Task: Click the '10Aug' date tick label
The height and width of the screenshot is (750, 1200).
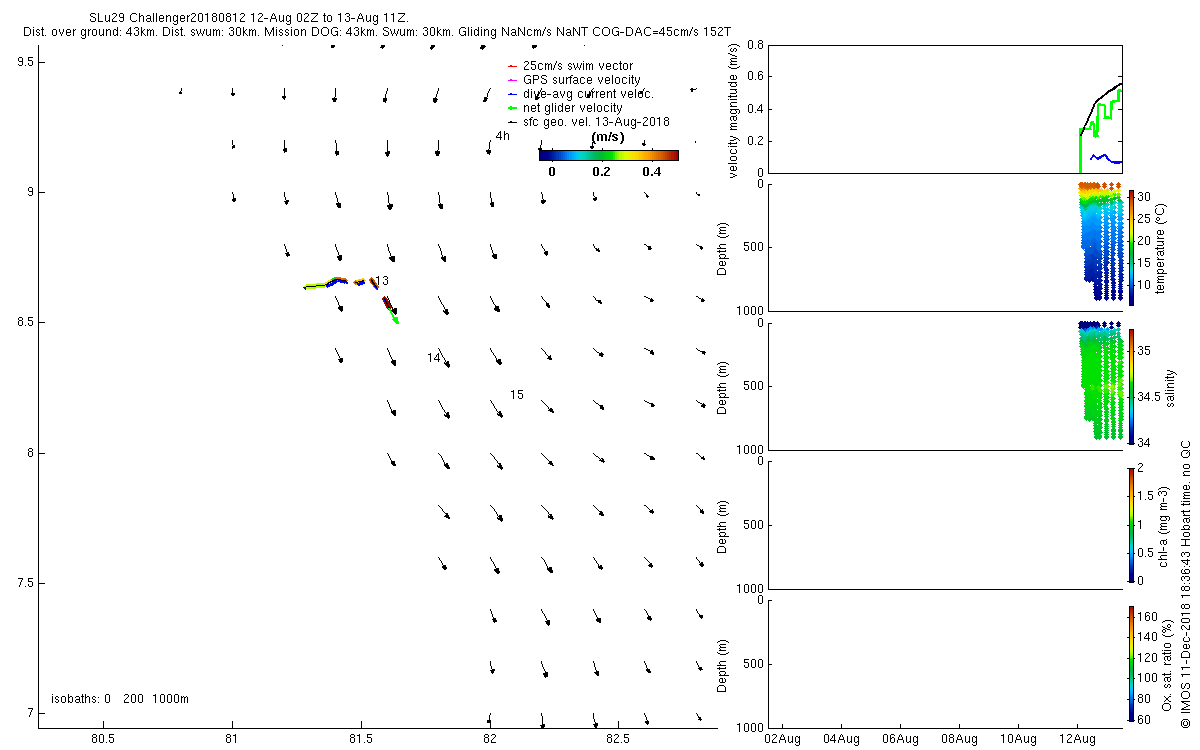Action: point(1018,739)
